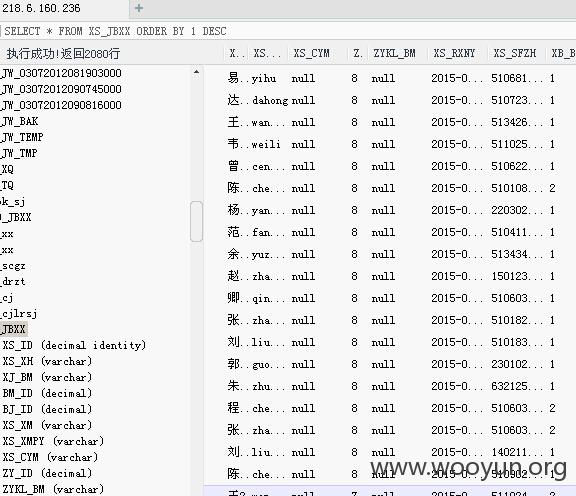Screen dimensions: 576x496
Task: Select column XS_XM (varchar)
Action: click(x=47, y=425)
